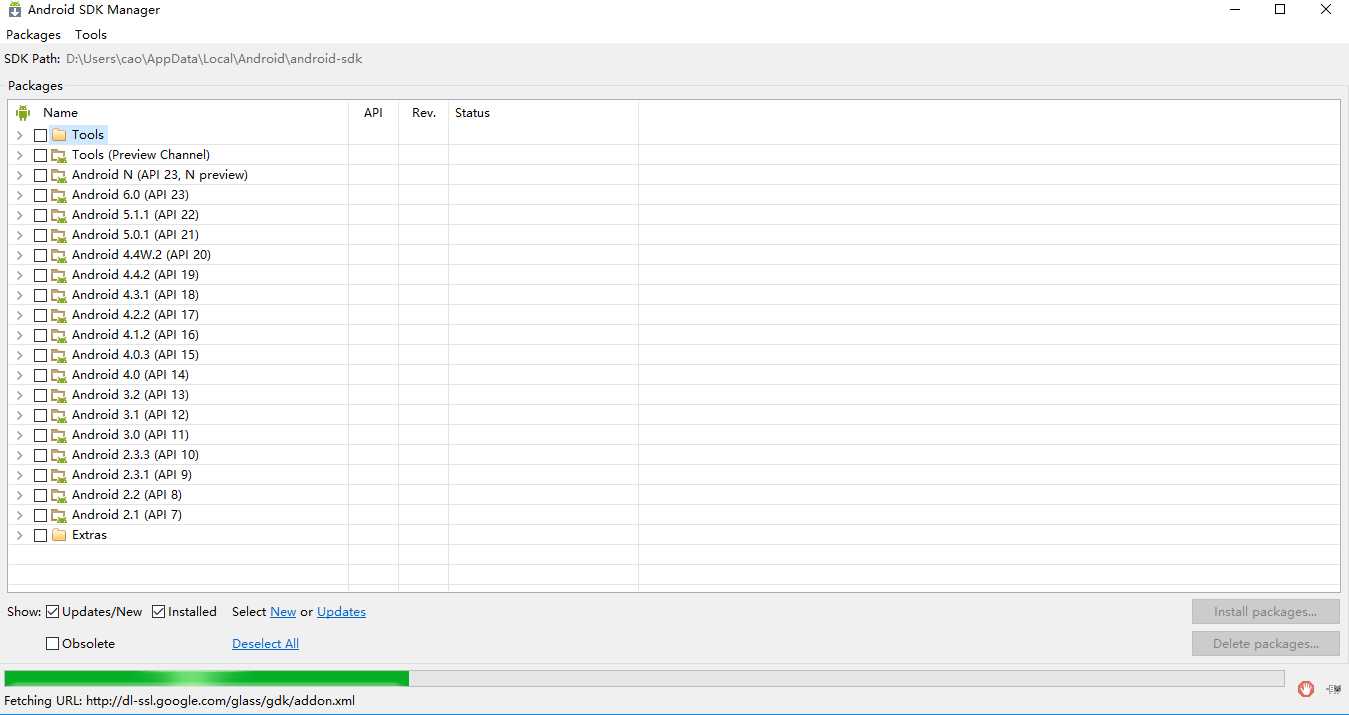Screen dimensions: 1349x715
Task: Click the Android 6.0 (API 23) folder icon
Action: (x=59, y=195)
